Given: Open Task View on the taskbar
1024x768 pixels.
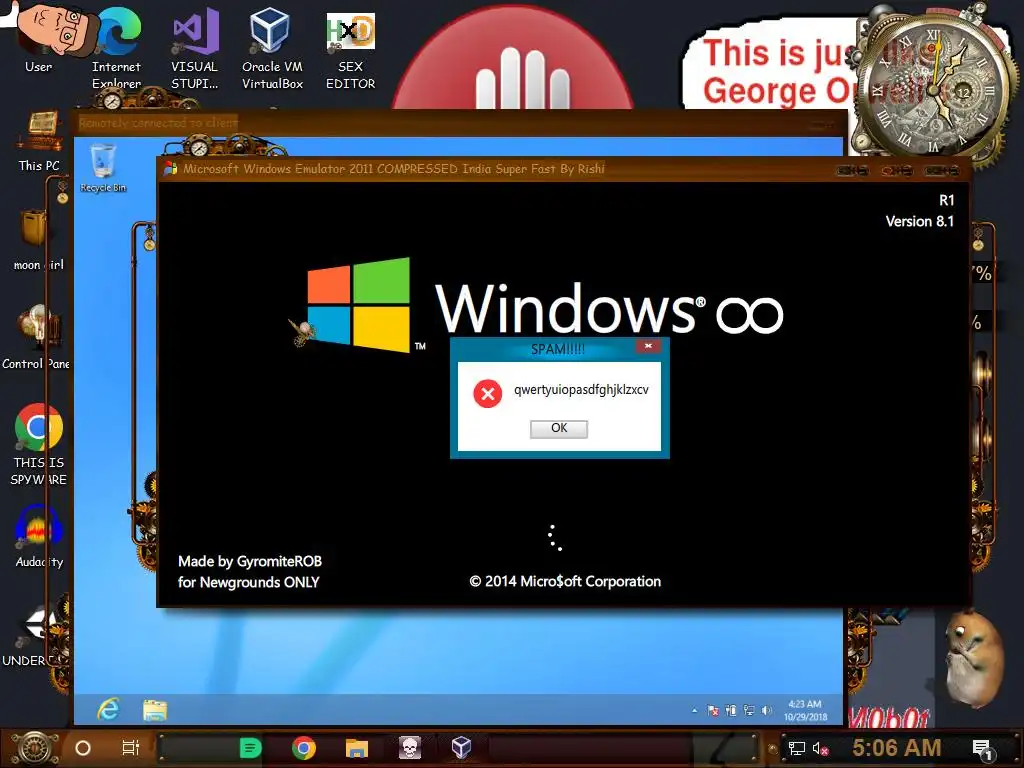Looking at the screenshot, I should click(131, 748).
